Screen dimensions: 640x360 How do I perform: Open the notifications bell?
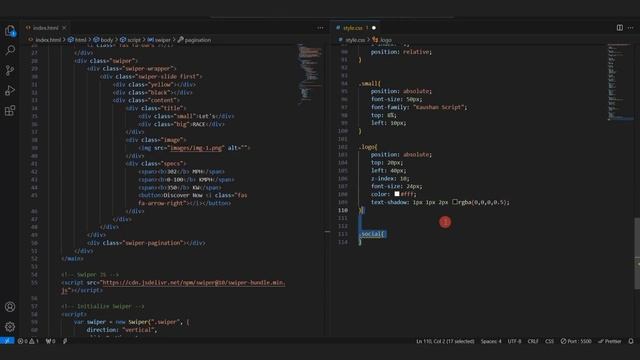coord(631,341)
